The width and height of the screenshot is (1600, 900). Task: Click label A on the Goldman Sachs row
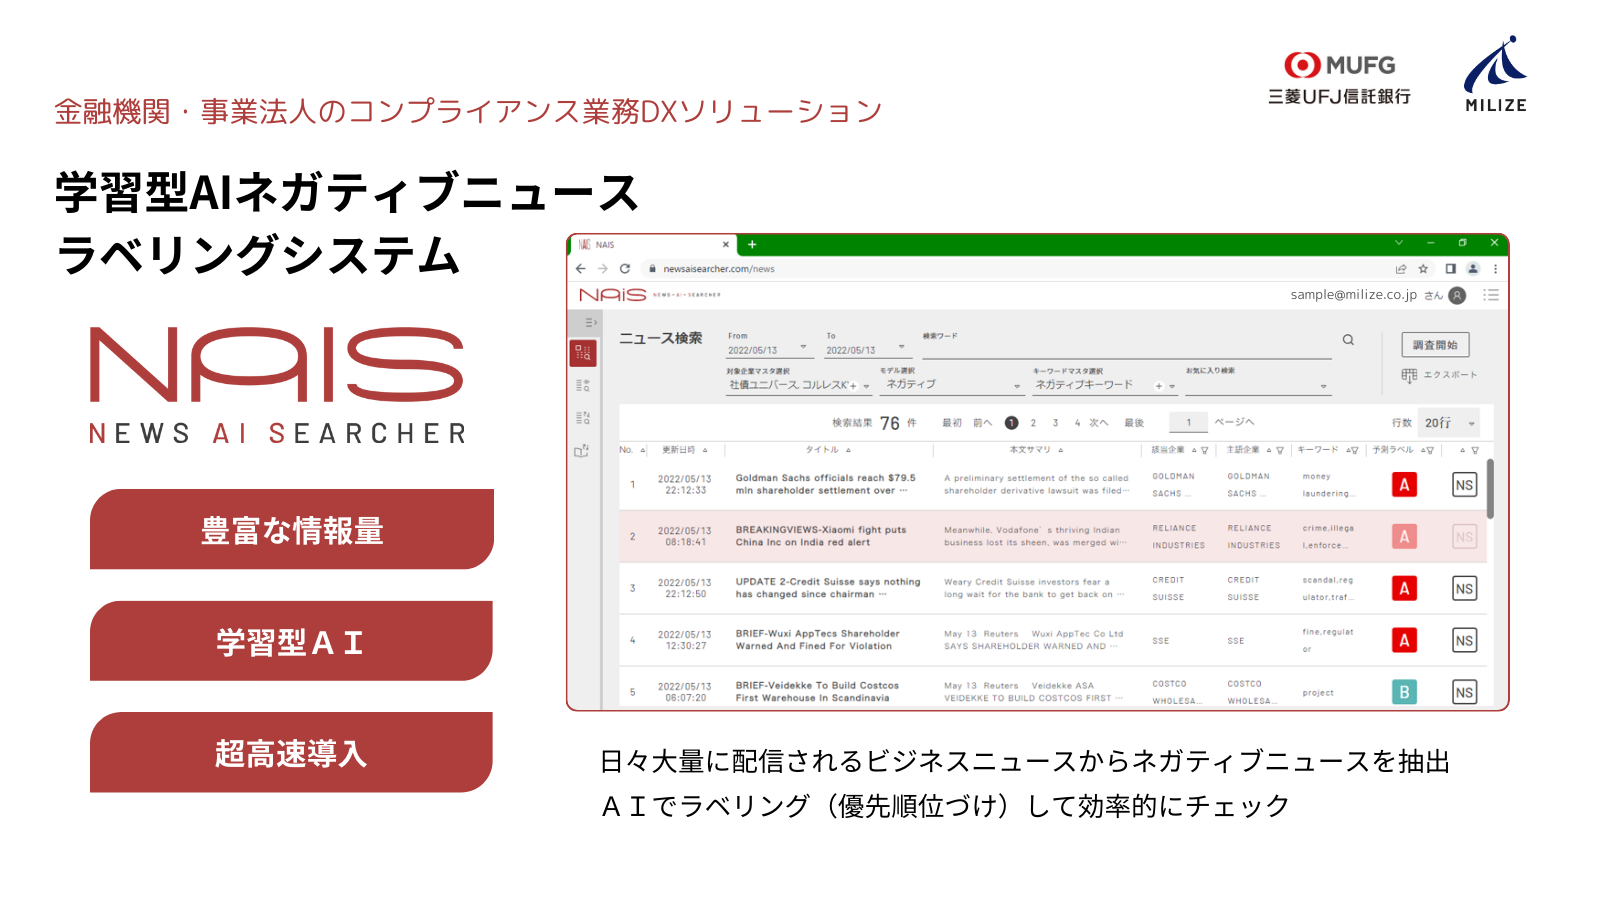1404,485
